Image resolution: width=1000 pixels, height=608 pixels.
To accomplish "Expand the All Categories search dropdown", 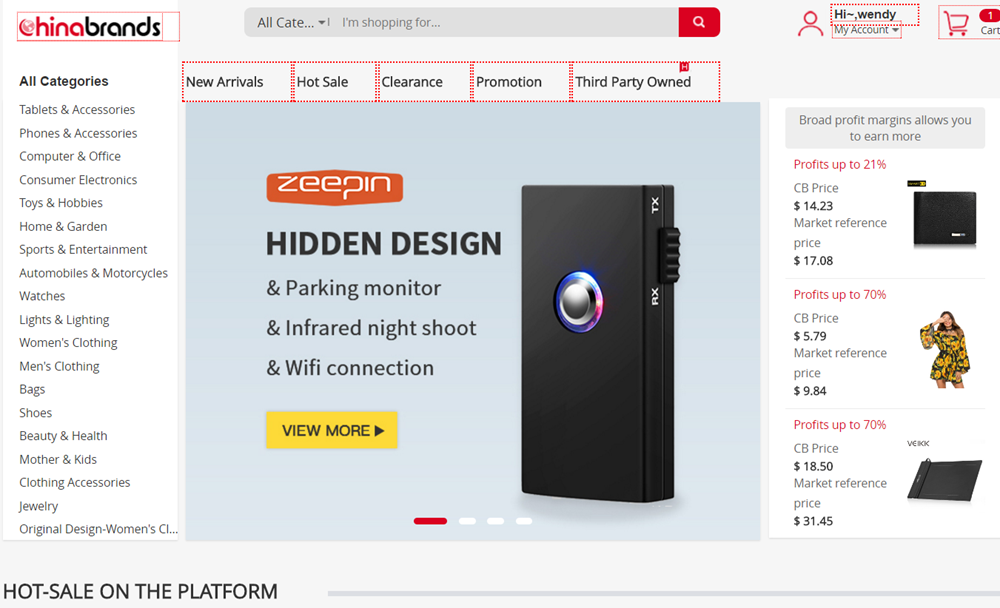I will pos(292,22).
